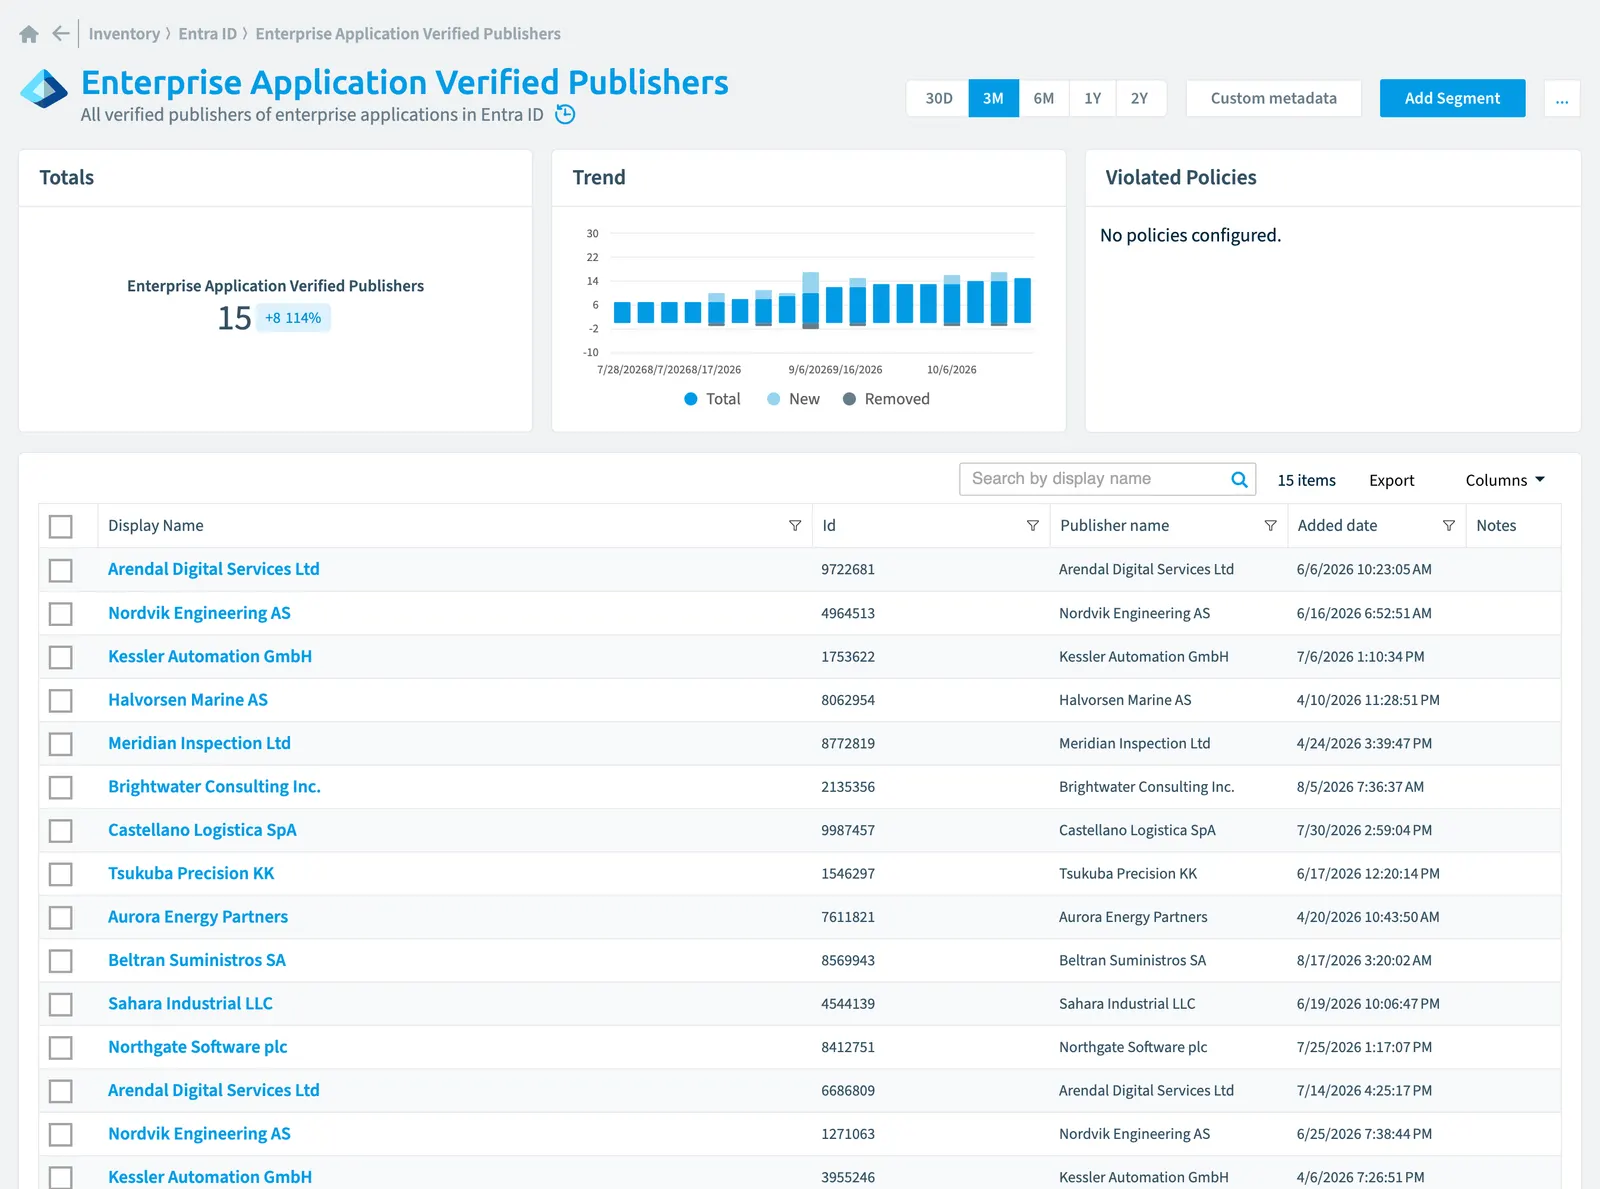Screen dimensions: 1600x1189
Task: Sort by the Notes column header
Action: point(1496,526)
